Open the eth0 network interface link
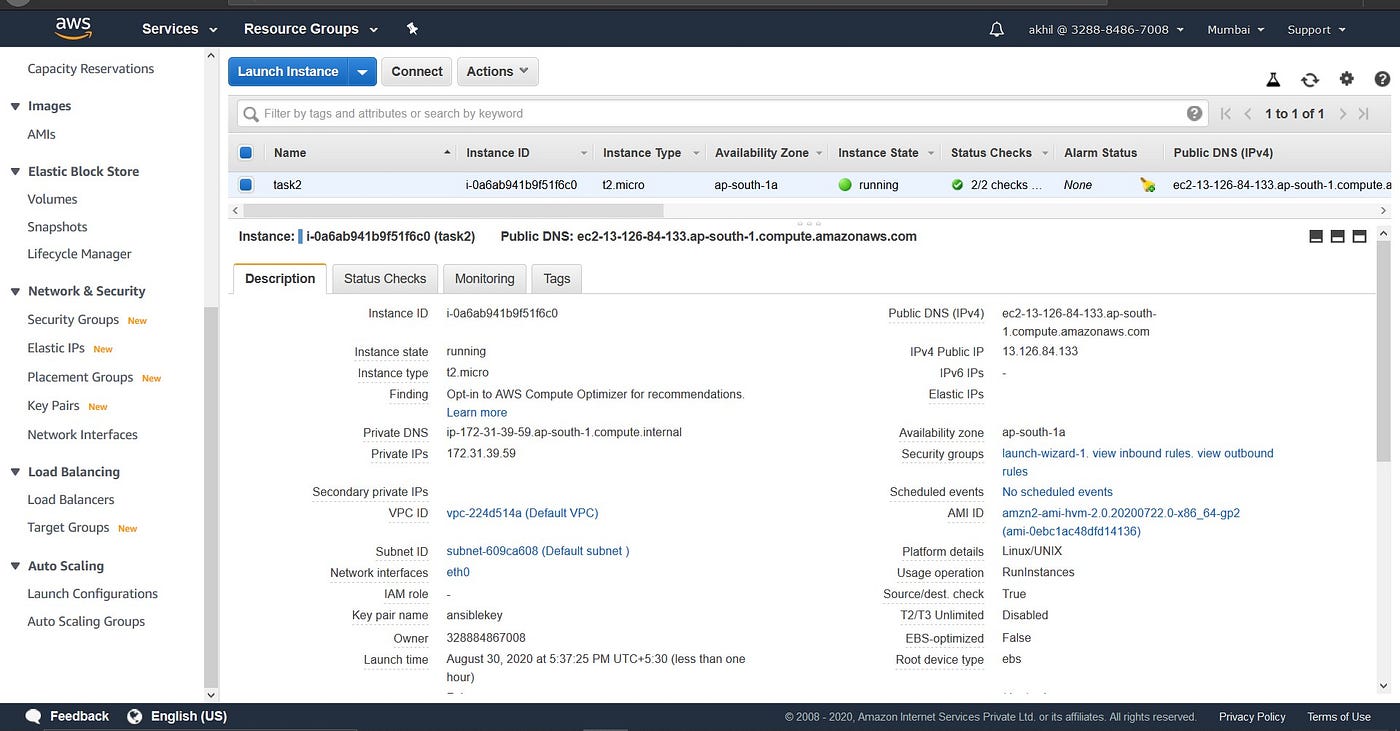The width and height of the screenshot is (1400, 731). pos(458,573)
